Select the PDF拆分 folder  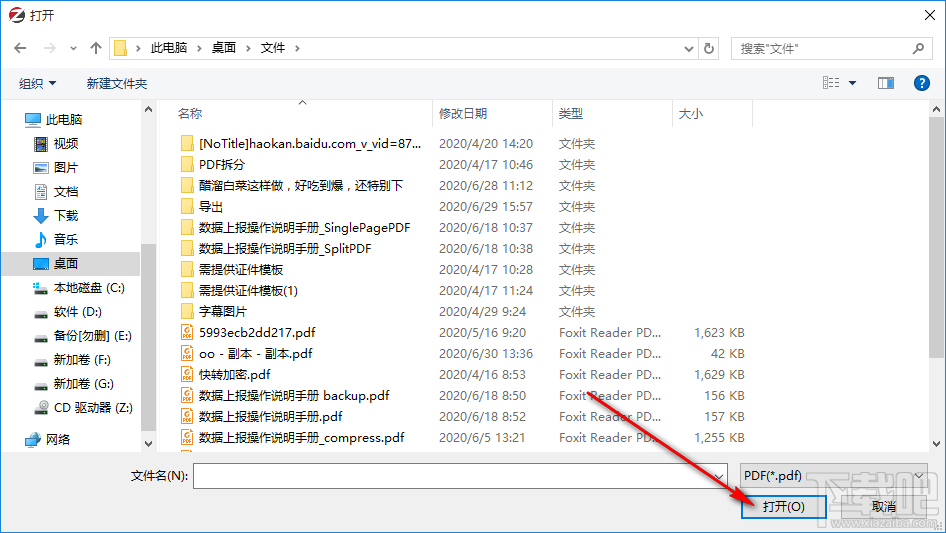(x=222, y=165)
